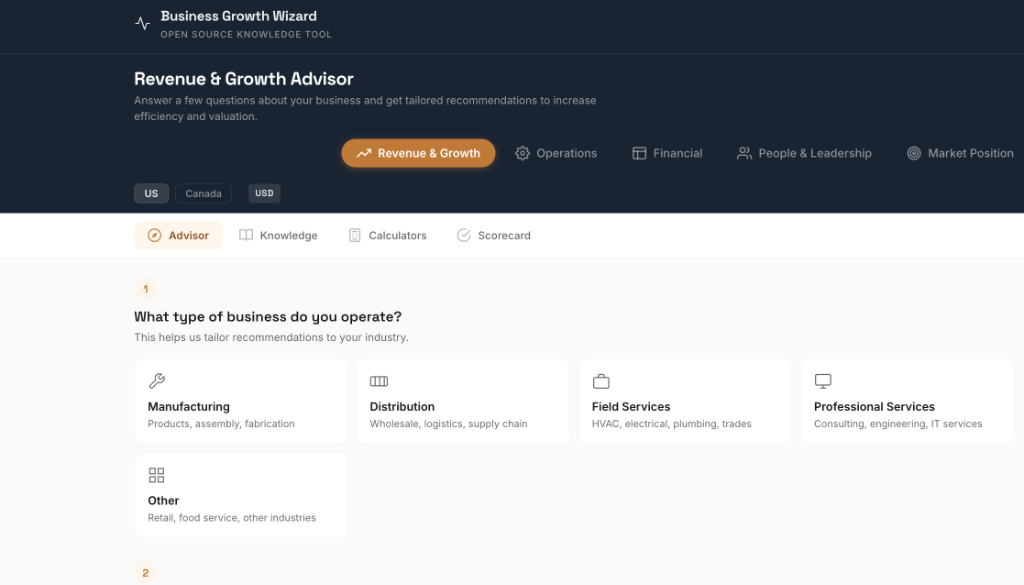
Task: Switch country selection to Canada
Action: (203, 193)
